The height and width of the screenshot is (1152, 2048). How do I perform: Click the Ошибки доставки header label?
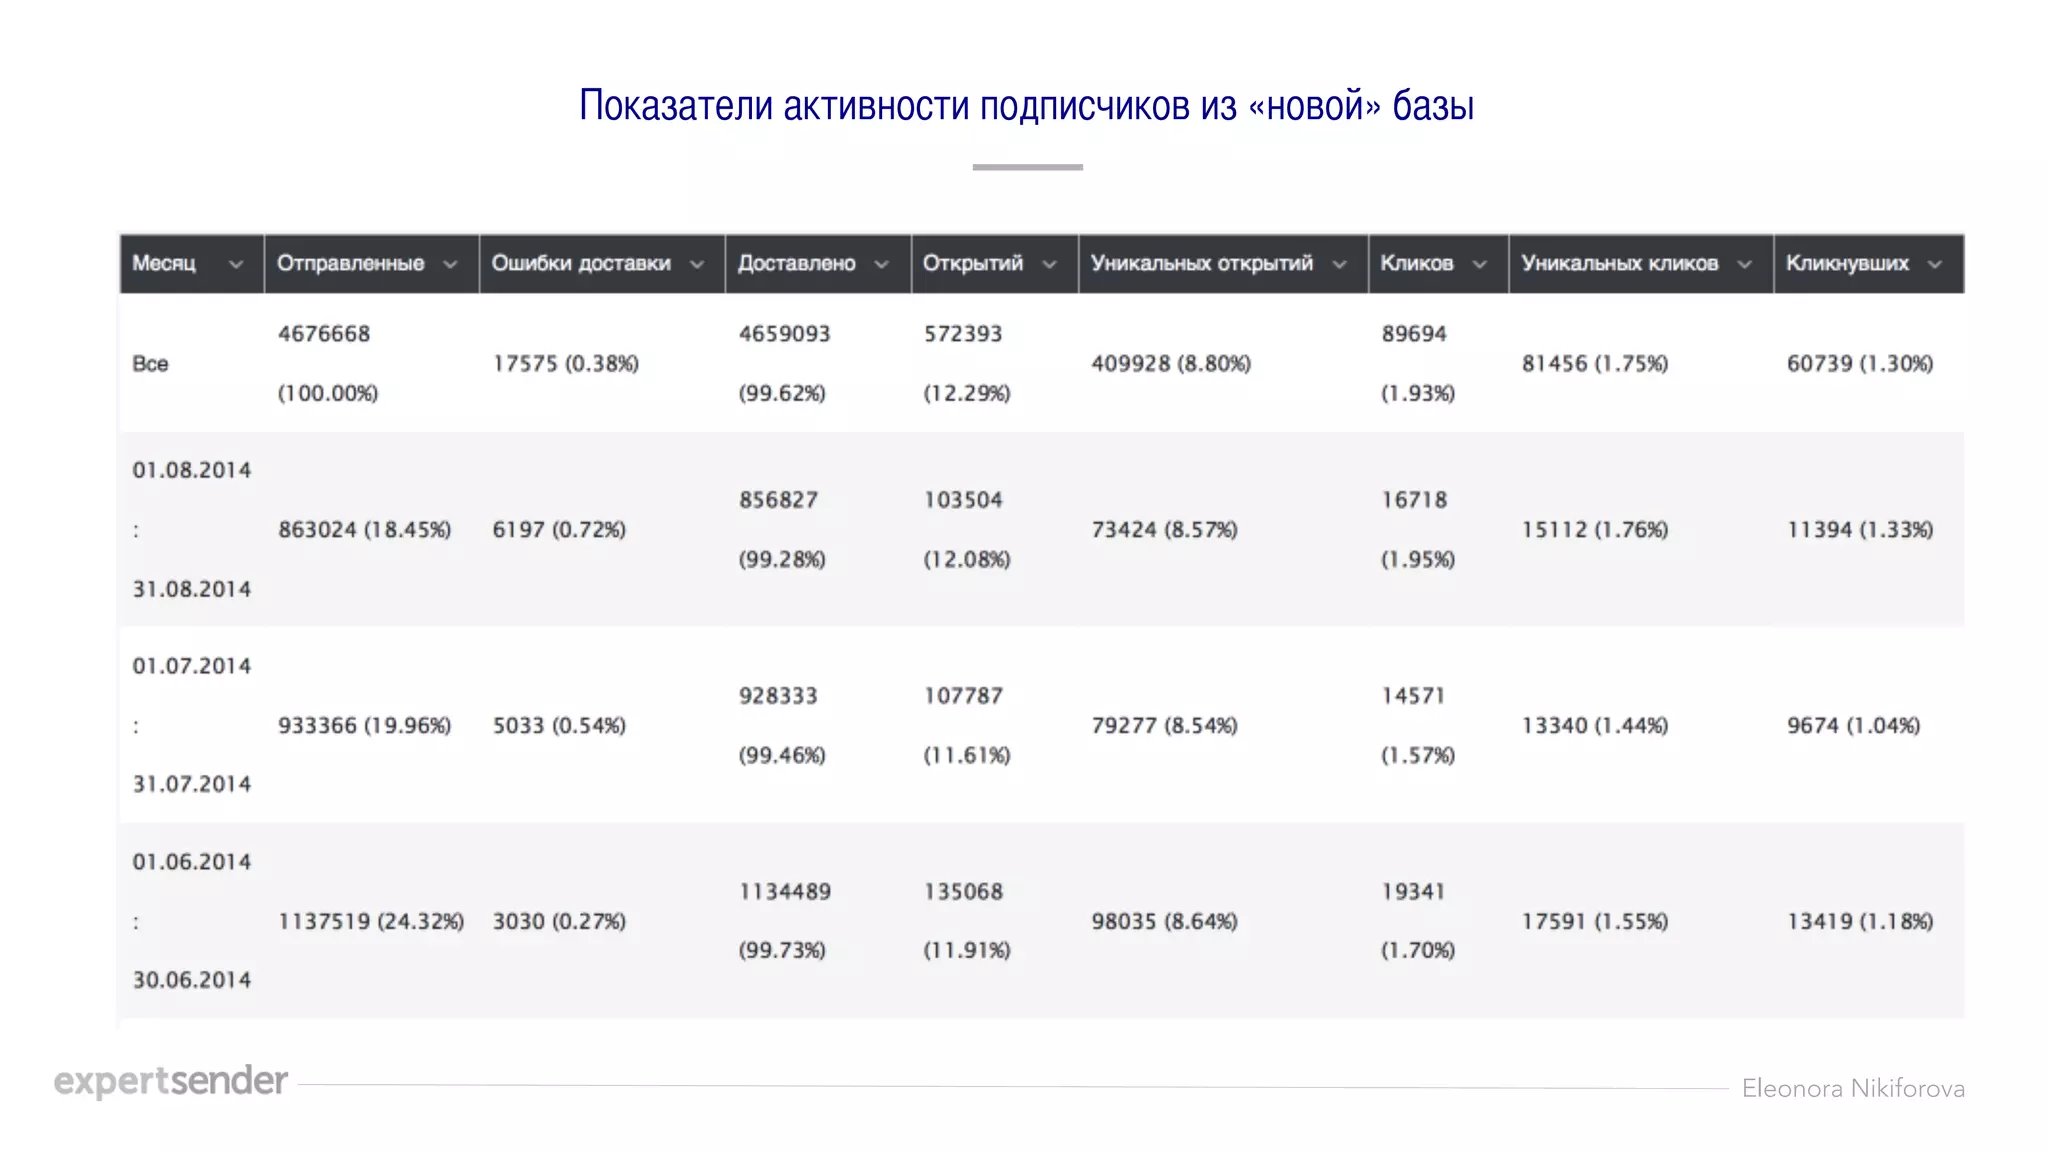point(581,264)
